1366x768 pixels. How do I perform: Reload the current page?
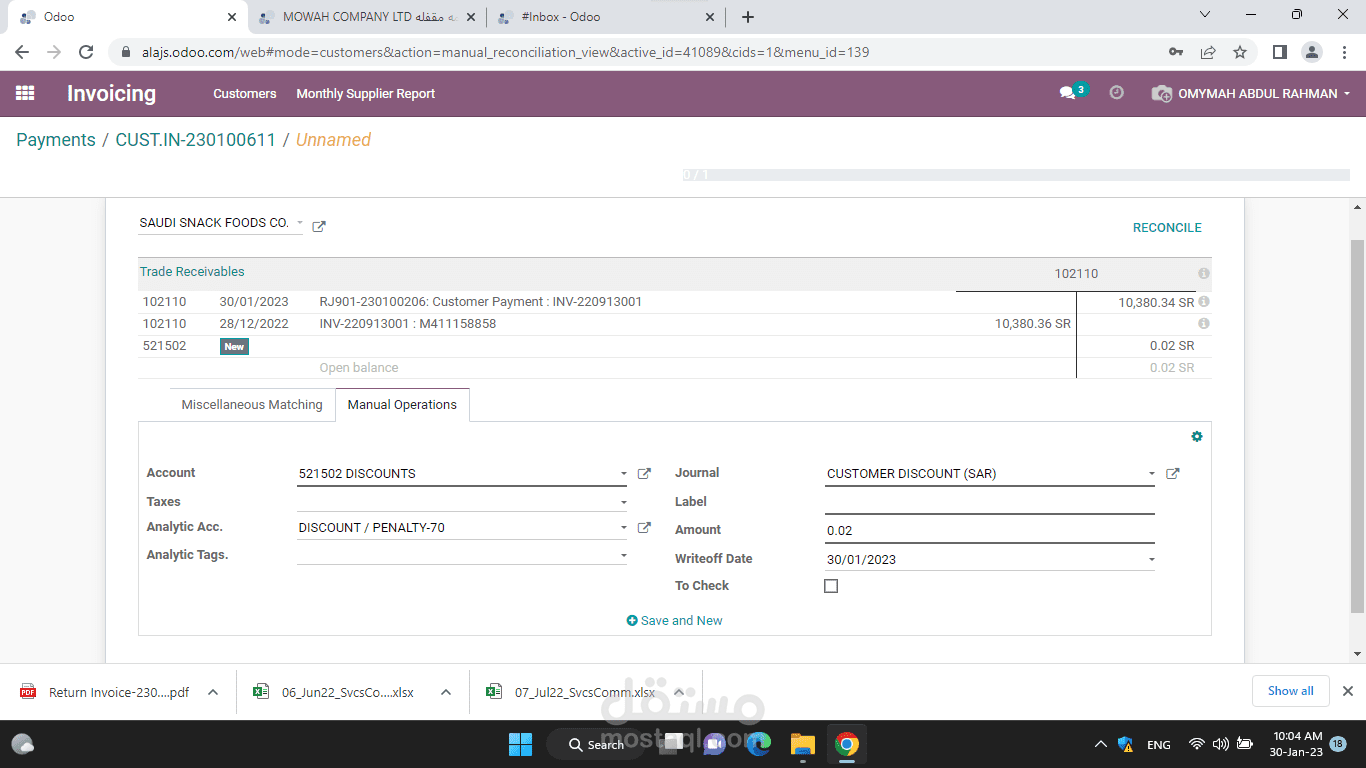[86, 52]
